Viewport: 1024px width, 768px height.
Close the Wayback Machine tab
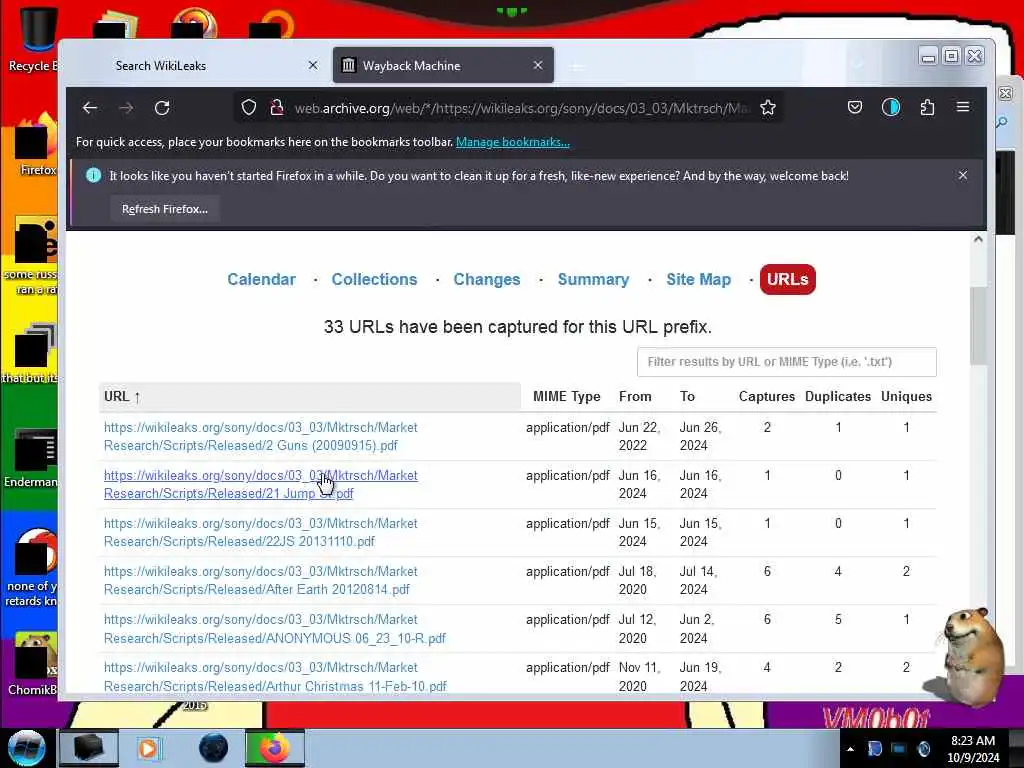tap(537, 65)
